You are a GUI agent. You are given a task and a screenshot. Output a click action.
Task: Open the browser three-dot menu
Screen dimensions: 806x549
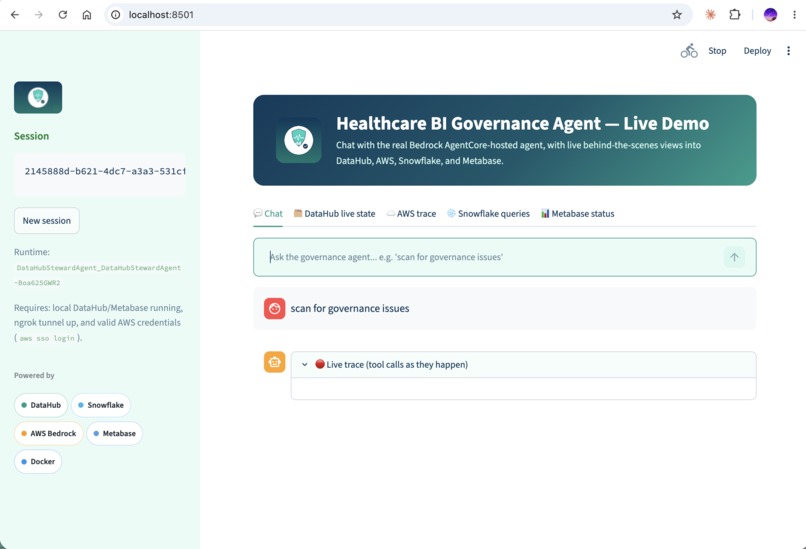(x=794, y=15)
